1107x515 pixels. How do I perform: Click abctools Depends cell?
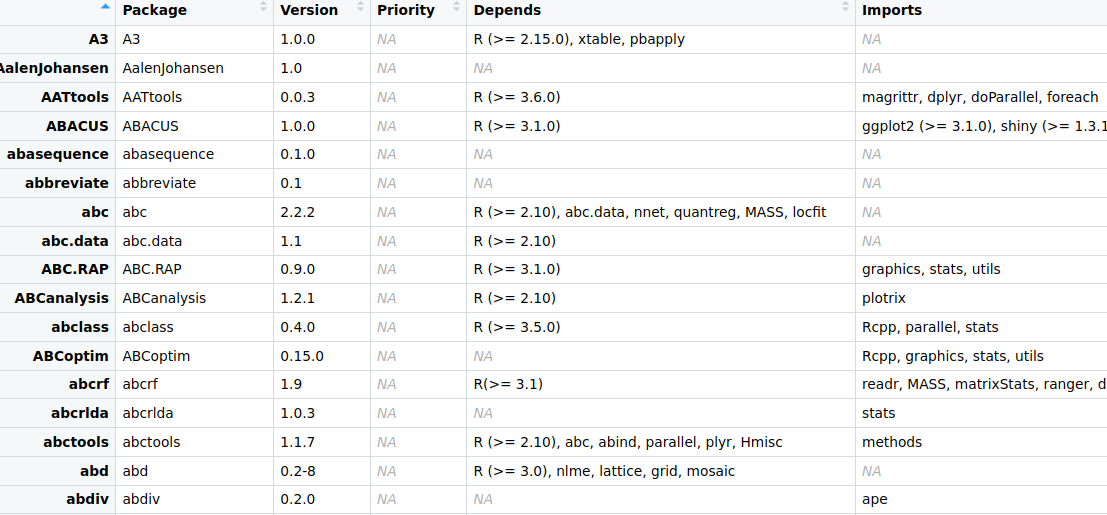[x=661, y=442]
